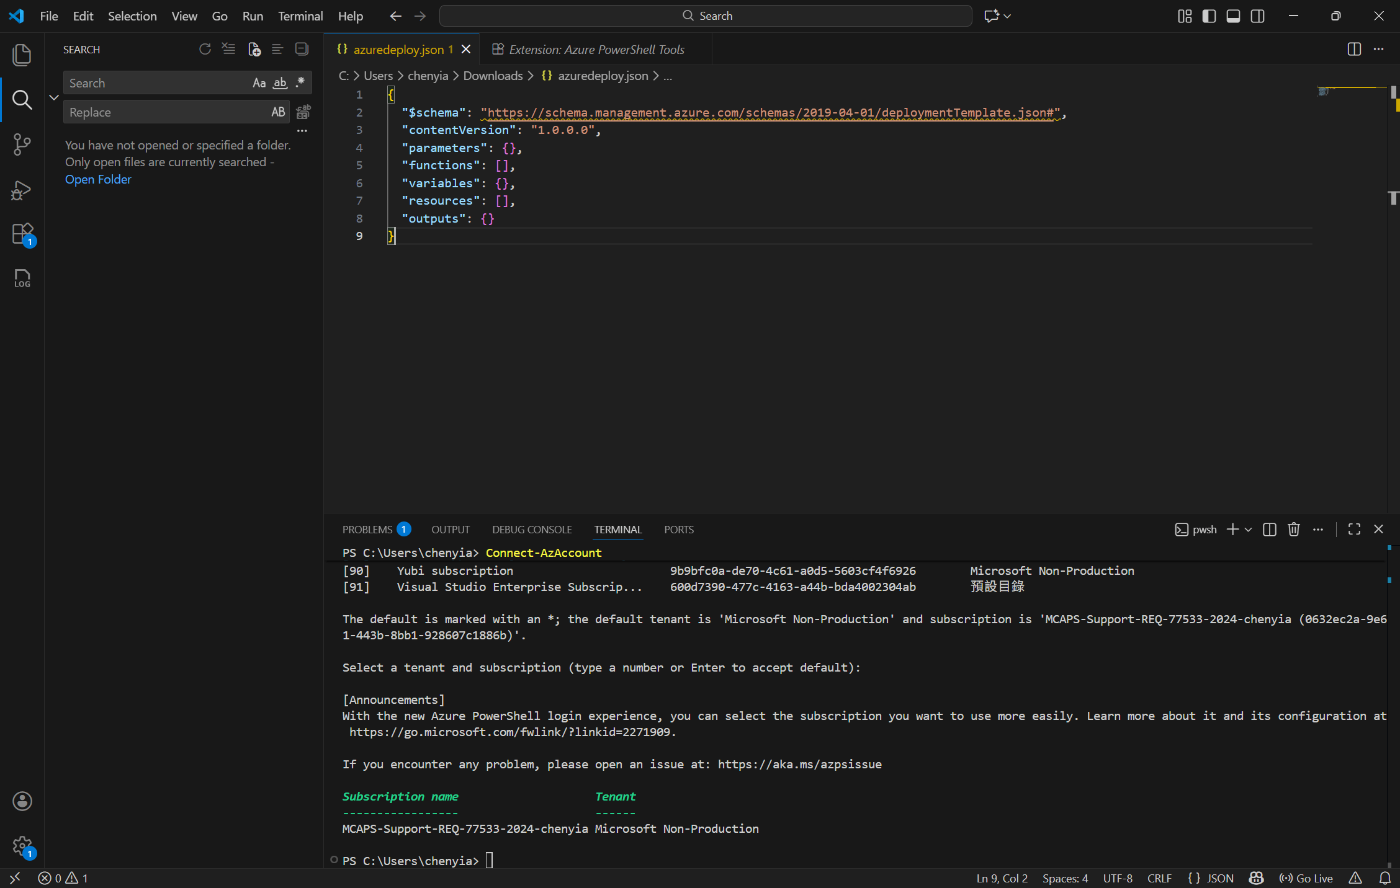Toggle regular expression search option
1400x888 pixels.
(299, 82)
